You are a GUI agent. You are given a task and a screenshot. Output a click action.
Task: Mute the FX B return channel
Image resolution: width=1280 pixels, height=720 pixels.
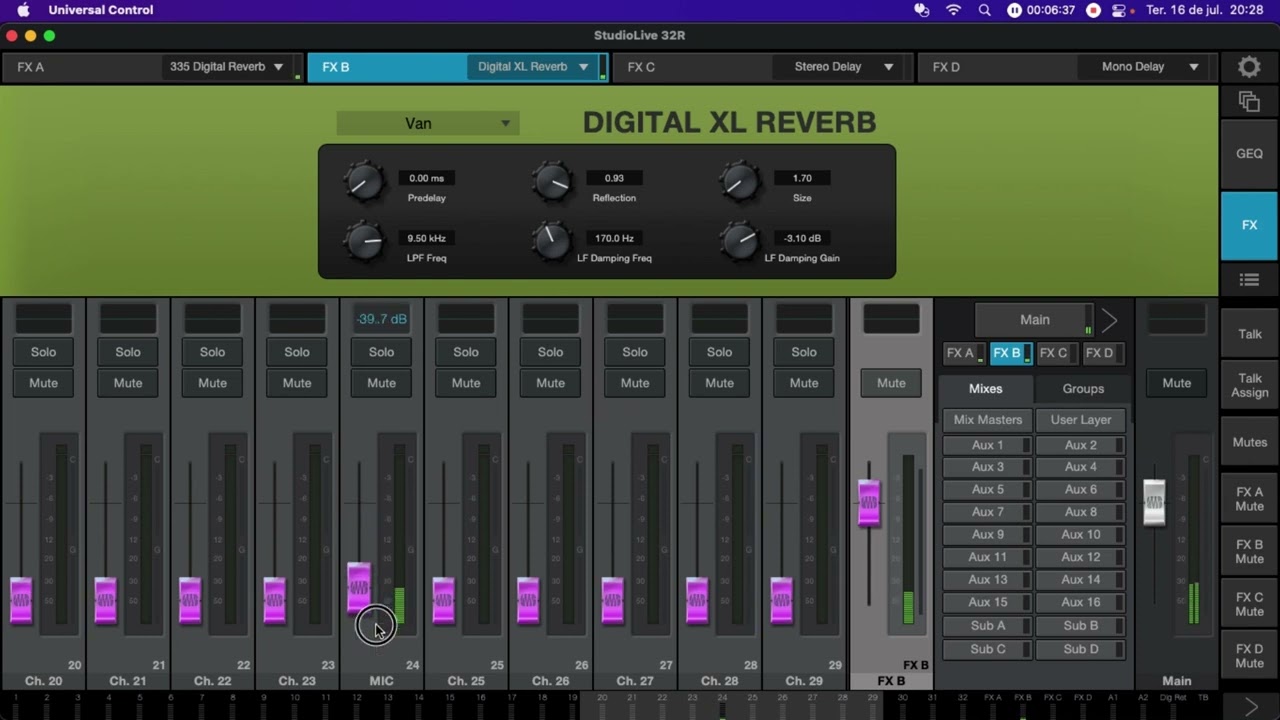891,383
